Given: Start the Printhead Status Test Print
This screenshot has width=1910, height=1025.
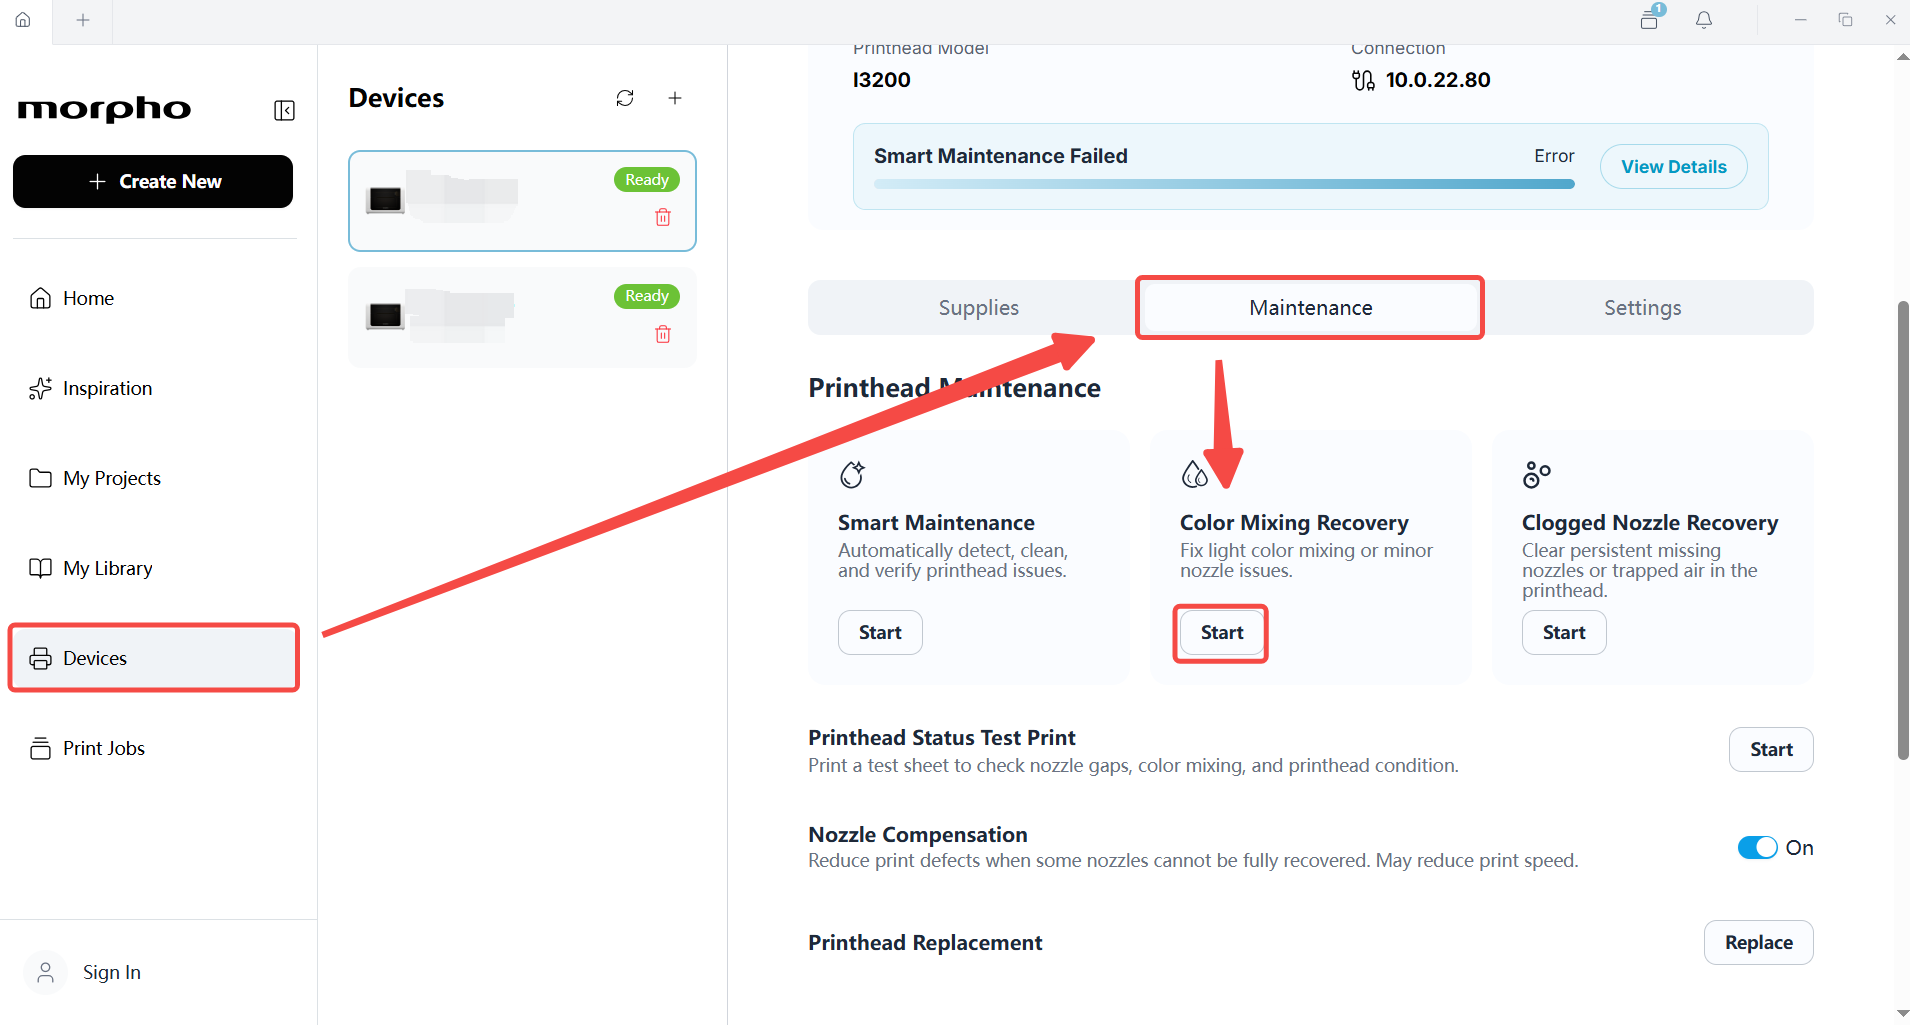Looking at the screenshot, I should (1771, 750).
